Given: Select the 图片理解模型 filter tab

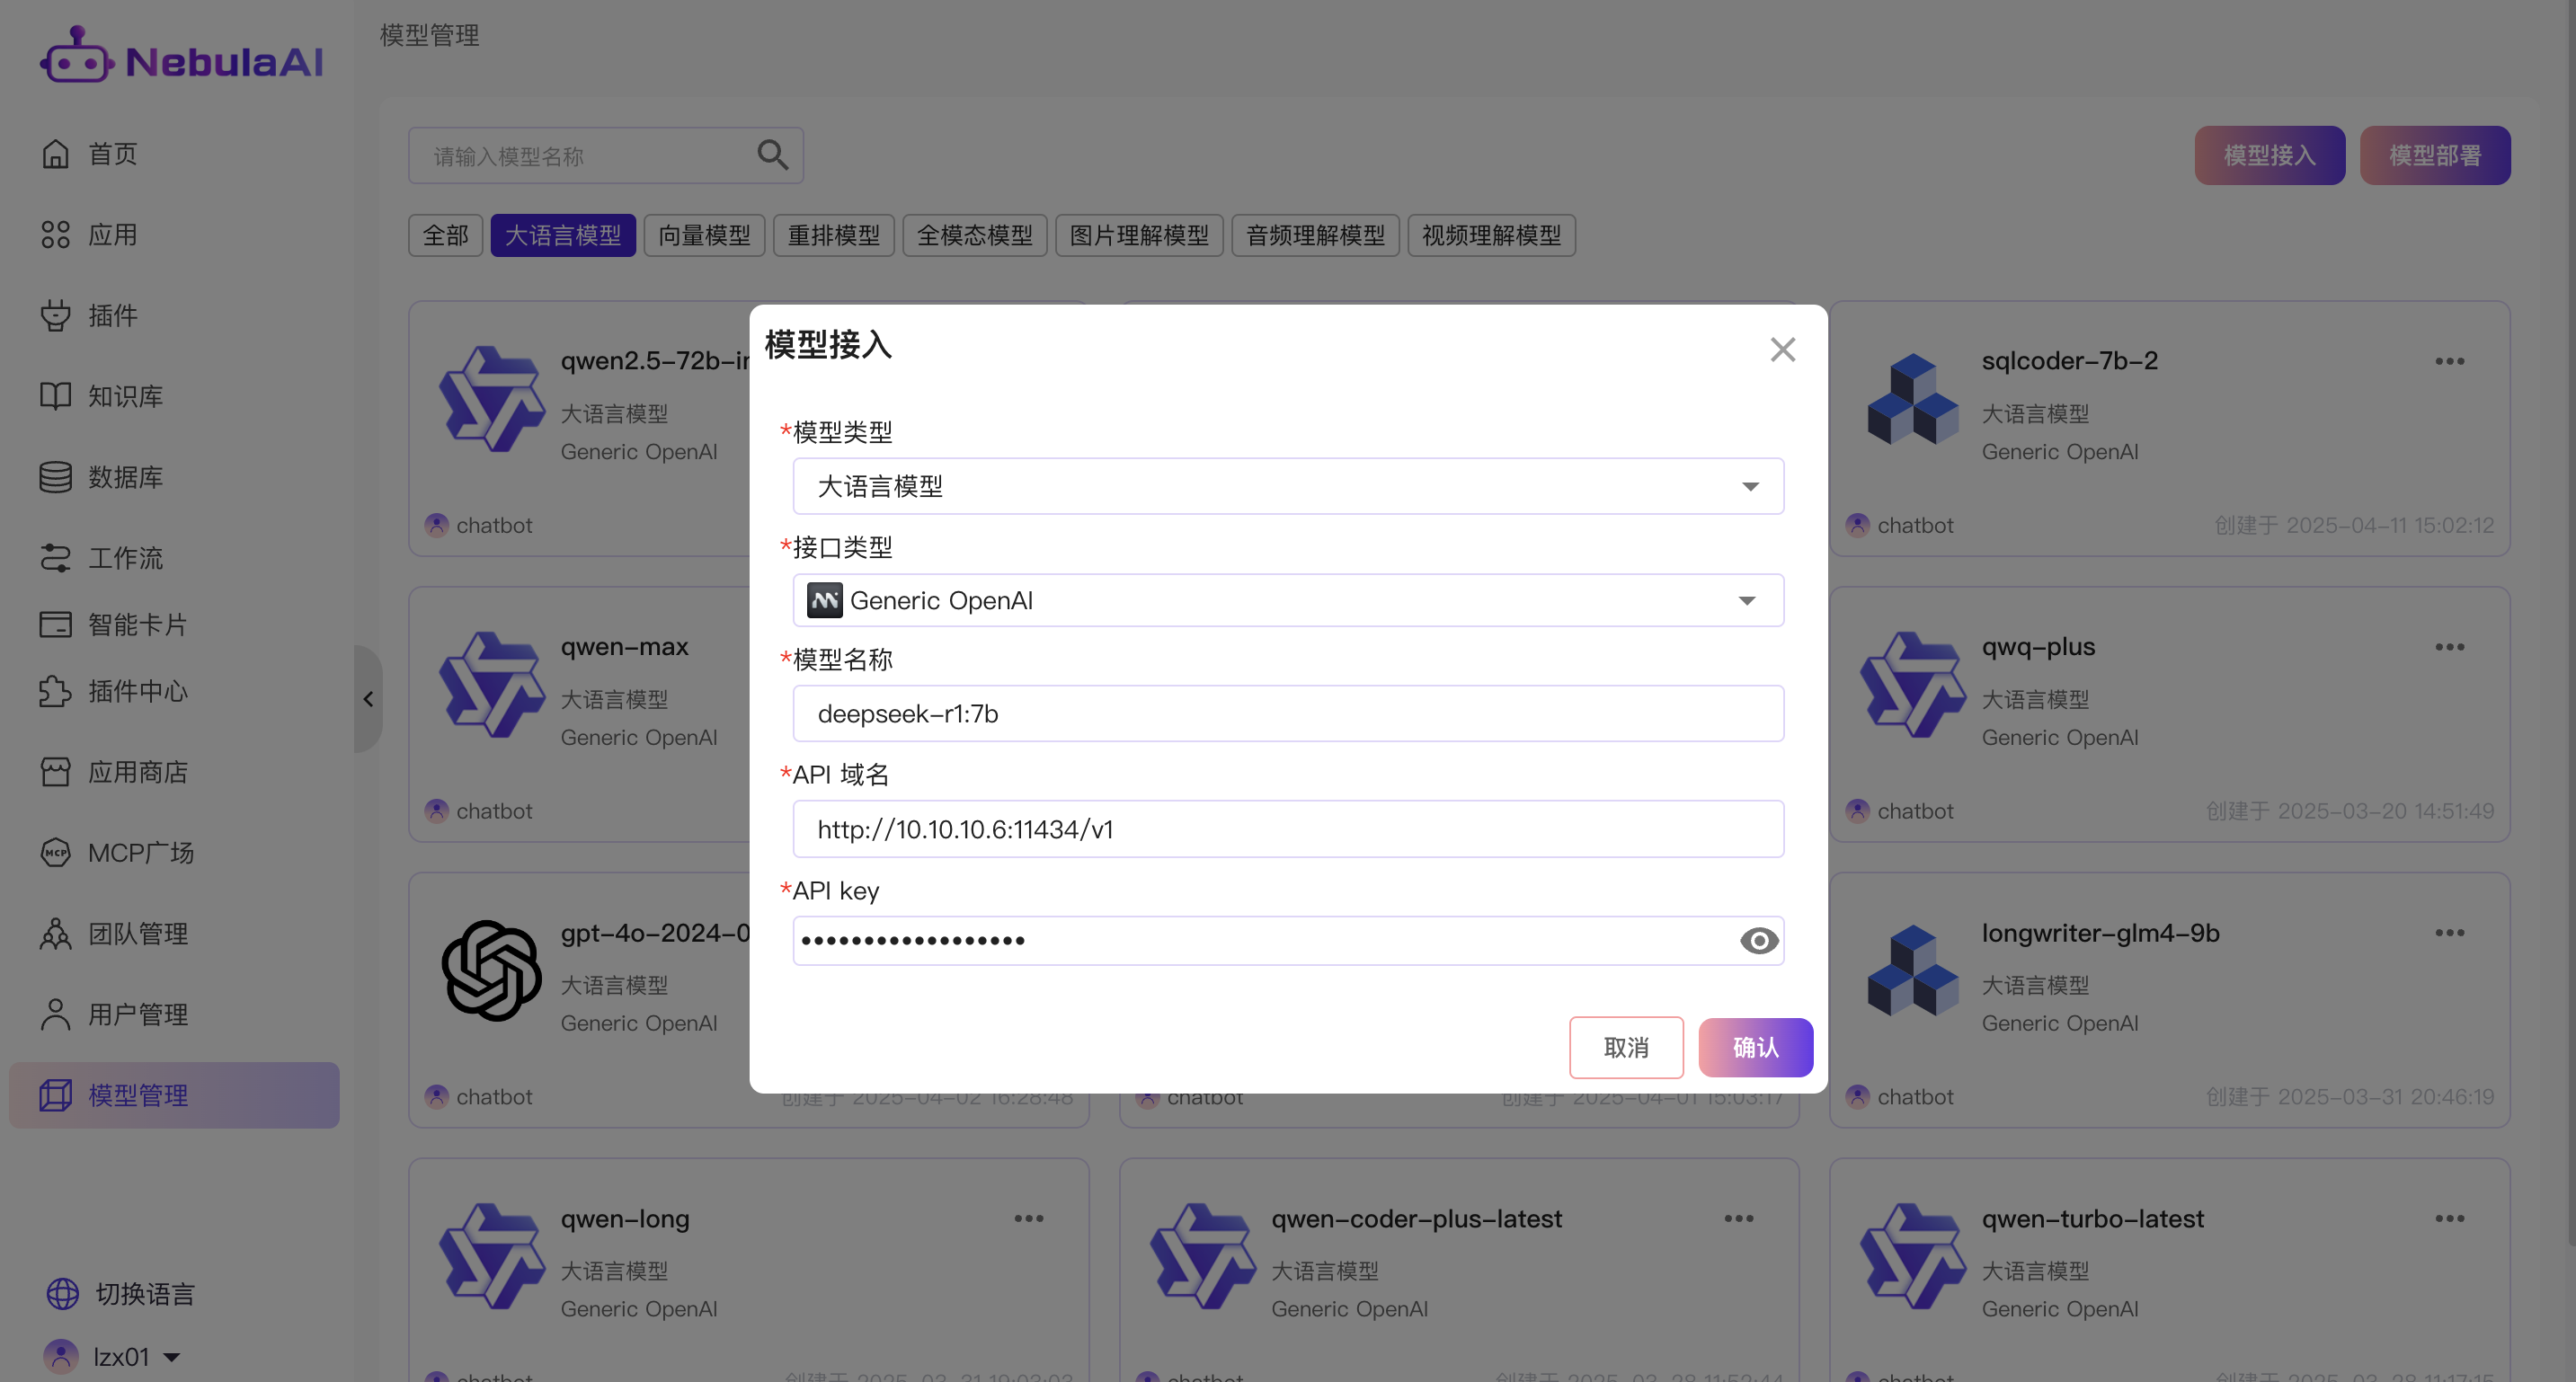Looking at the screenshot, I should click(1138, 236).
